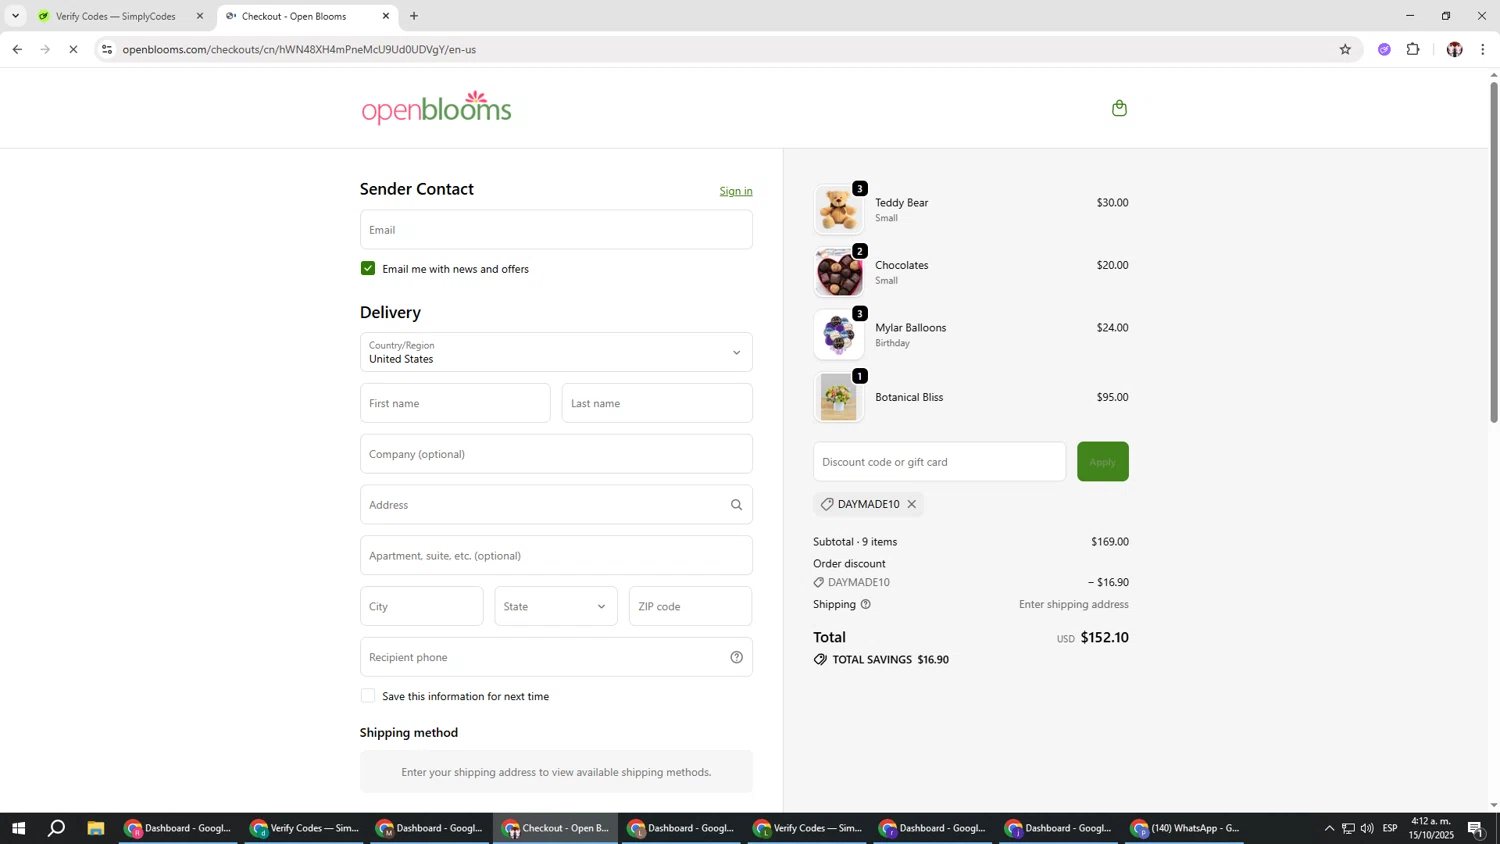Viewport: 1500px width, 844px height.
Task: Click the taskbar clock and date
Action: point(1431,828)
